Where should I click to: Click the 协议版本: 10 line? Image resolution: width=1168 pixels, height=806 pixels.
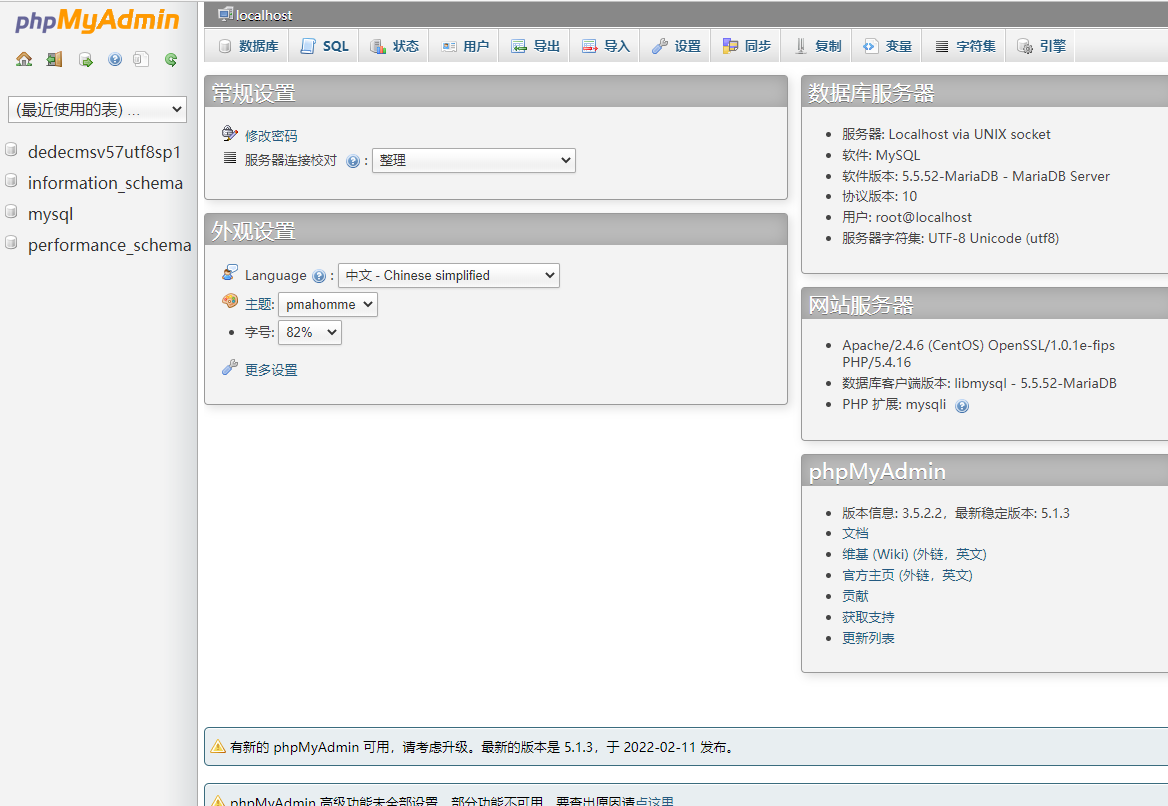(x=880, y=196)
